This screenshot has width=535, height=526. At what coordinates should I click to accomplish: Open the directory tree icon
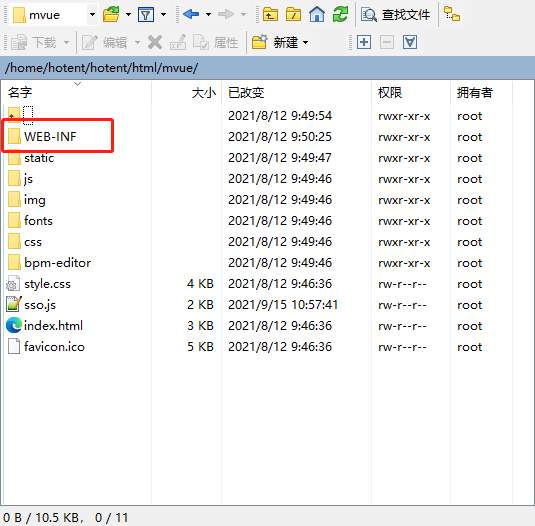tap(452, 14)
